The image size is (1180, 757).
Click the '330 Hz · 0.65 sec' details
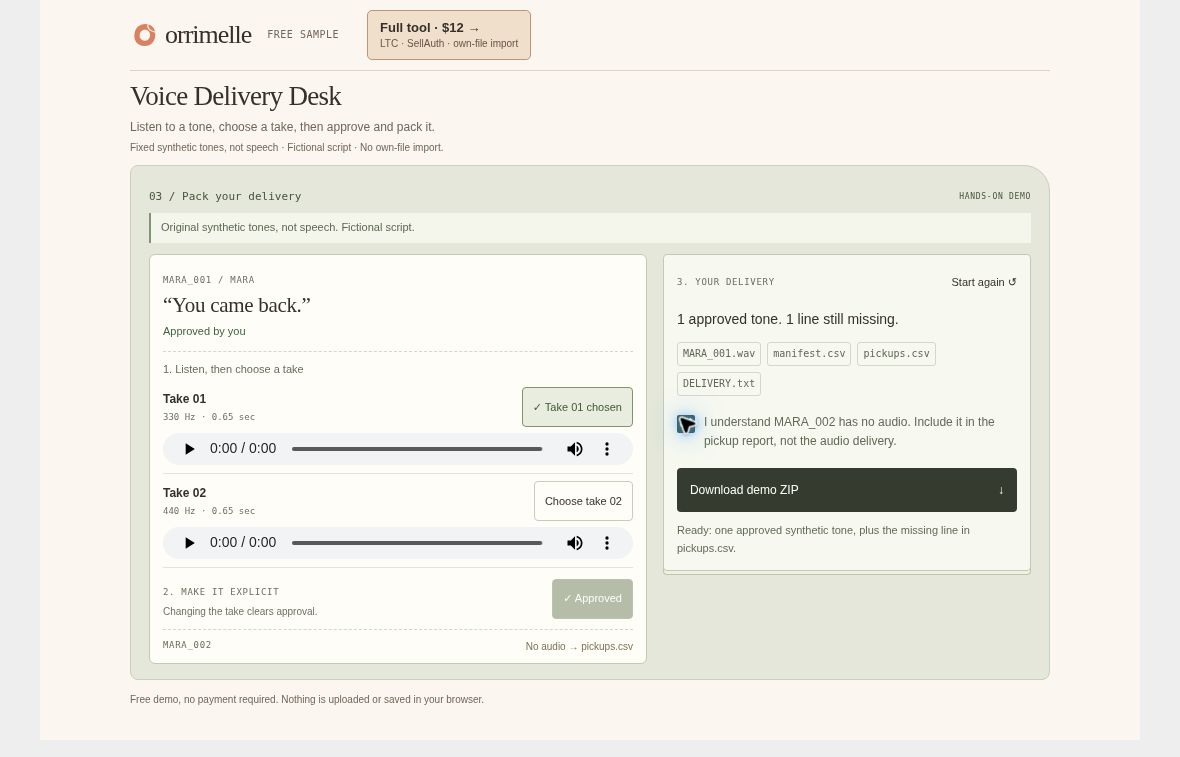[208, 417]
